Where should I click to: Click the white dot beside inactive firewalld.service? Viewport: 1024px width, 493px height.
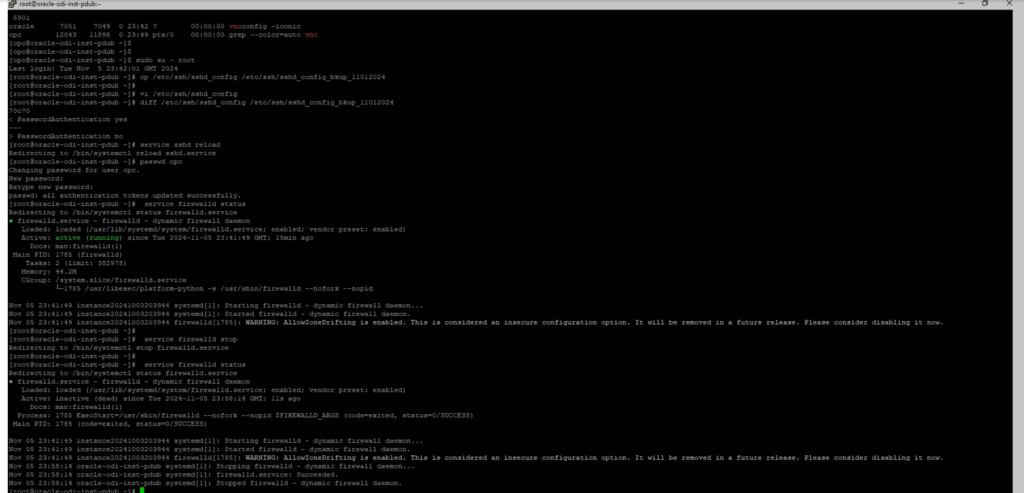tap(10, 381)
